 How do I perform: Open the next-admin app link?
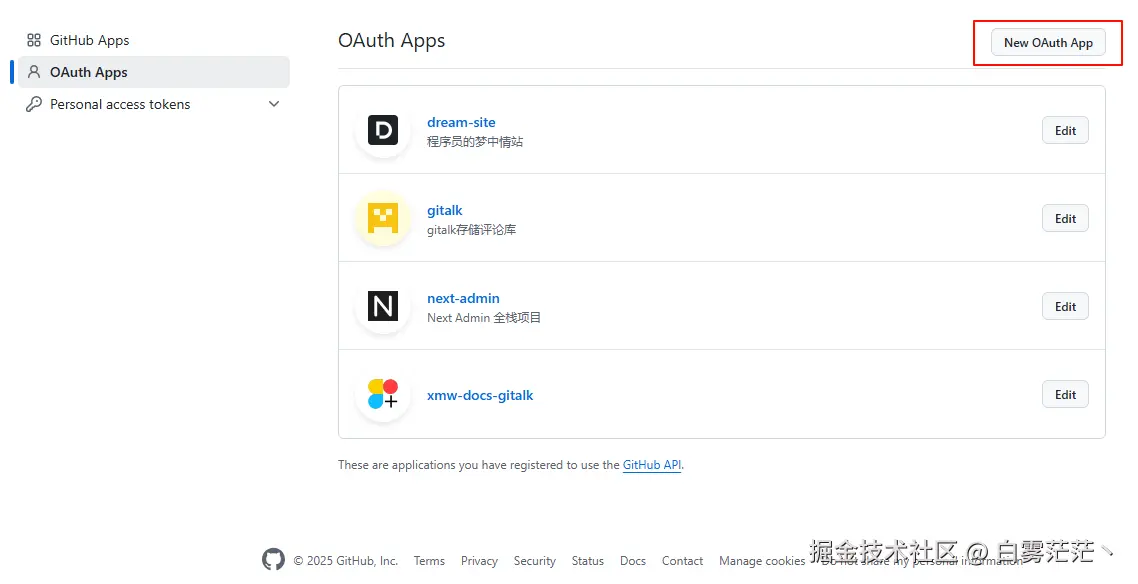pyautogui.click(x=463, y=298)
